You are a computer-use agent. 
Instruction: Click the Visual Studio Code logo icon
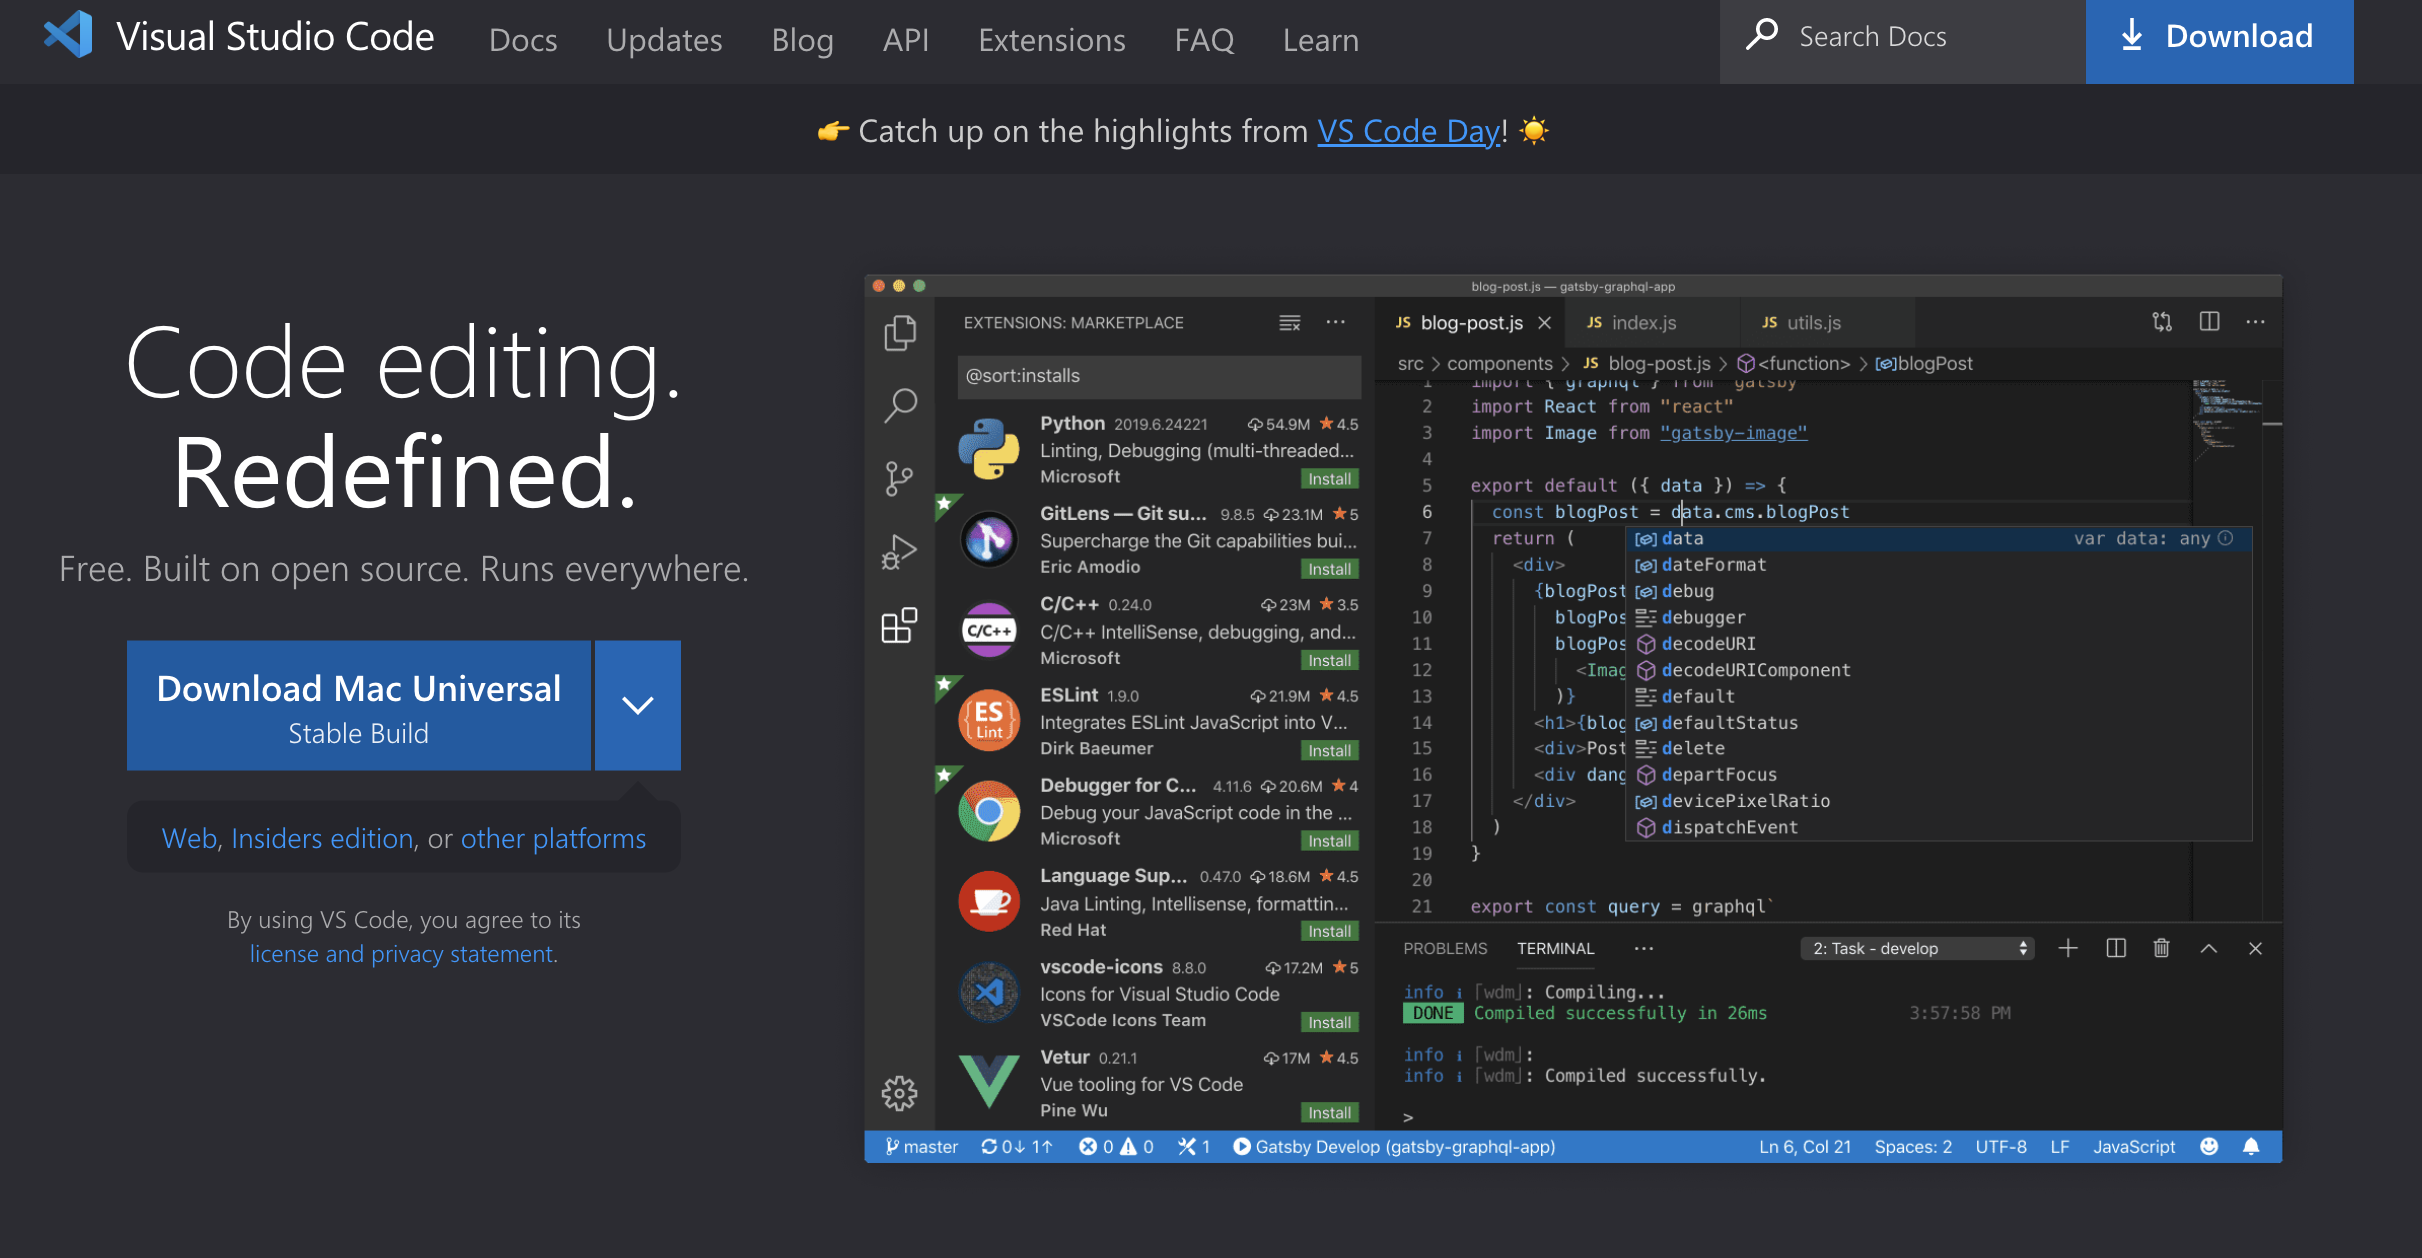[68, 35]
